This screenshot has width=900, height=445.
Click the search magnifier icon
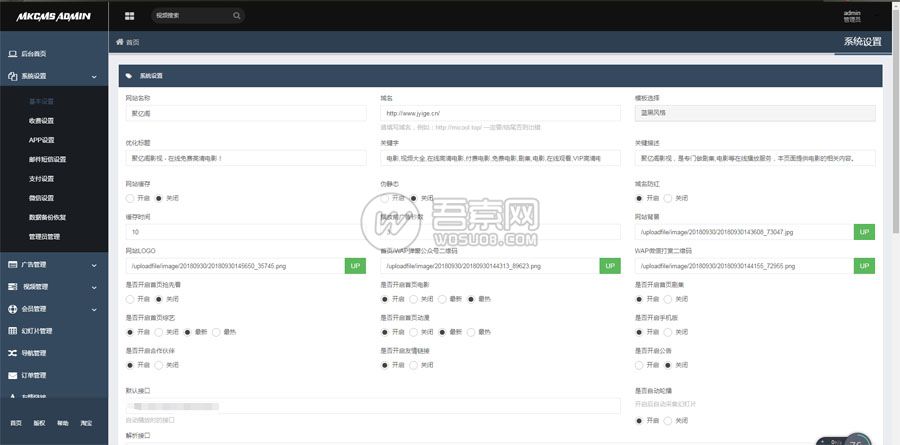236,16
